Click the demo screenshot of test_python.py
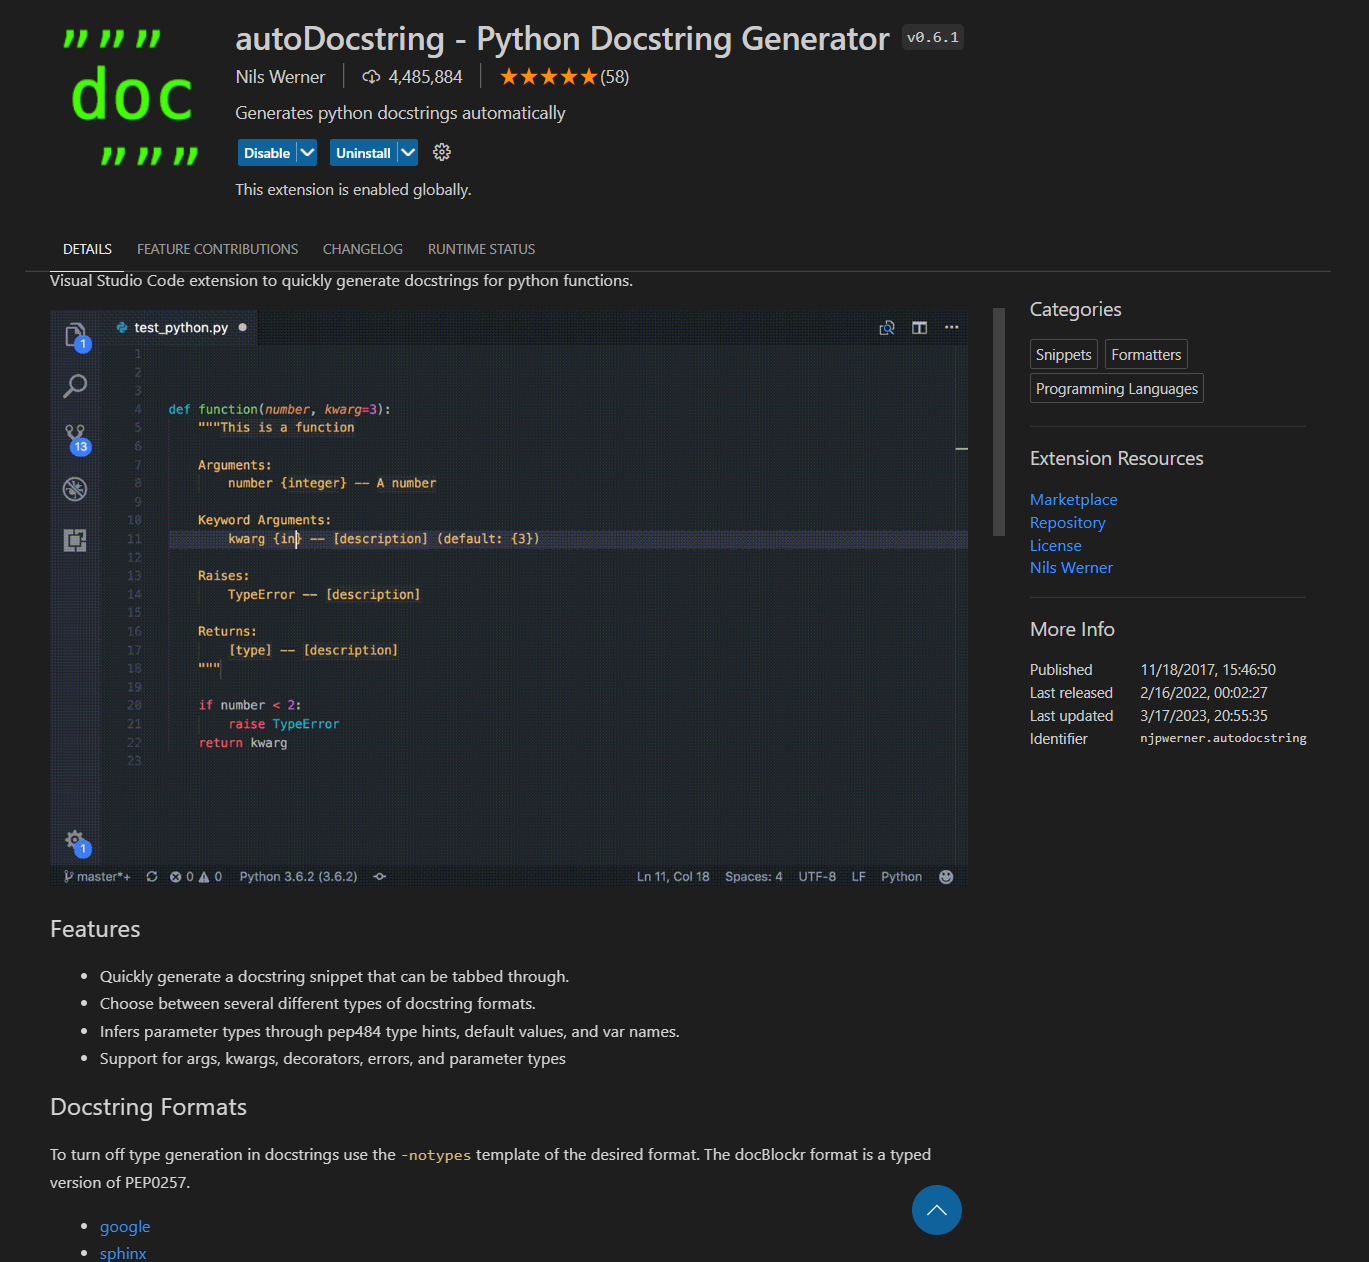The height and width of the screenshot is (1262, 1369). [x=509, y=598]
